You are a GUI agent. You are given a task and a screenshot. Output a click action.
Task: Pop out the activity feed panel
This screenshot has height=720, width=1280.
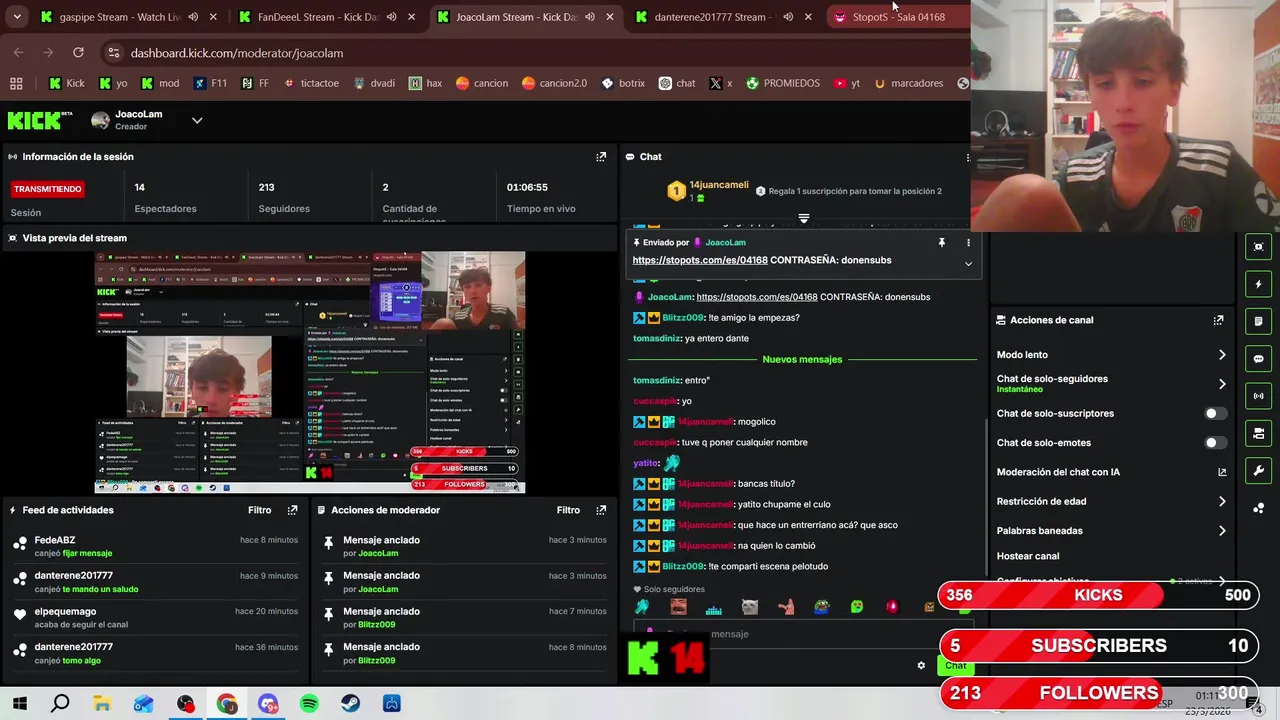(x=292, y=510)
